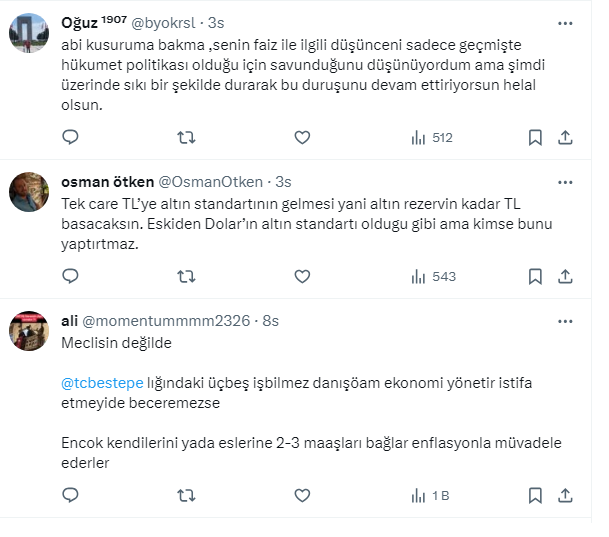Viewport: 609px width, 537px height.
Task: Open Oğuz's profile avatar
Action: coord(29,34)
